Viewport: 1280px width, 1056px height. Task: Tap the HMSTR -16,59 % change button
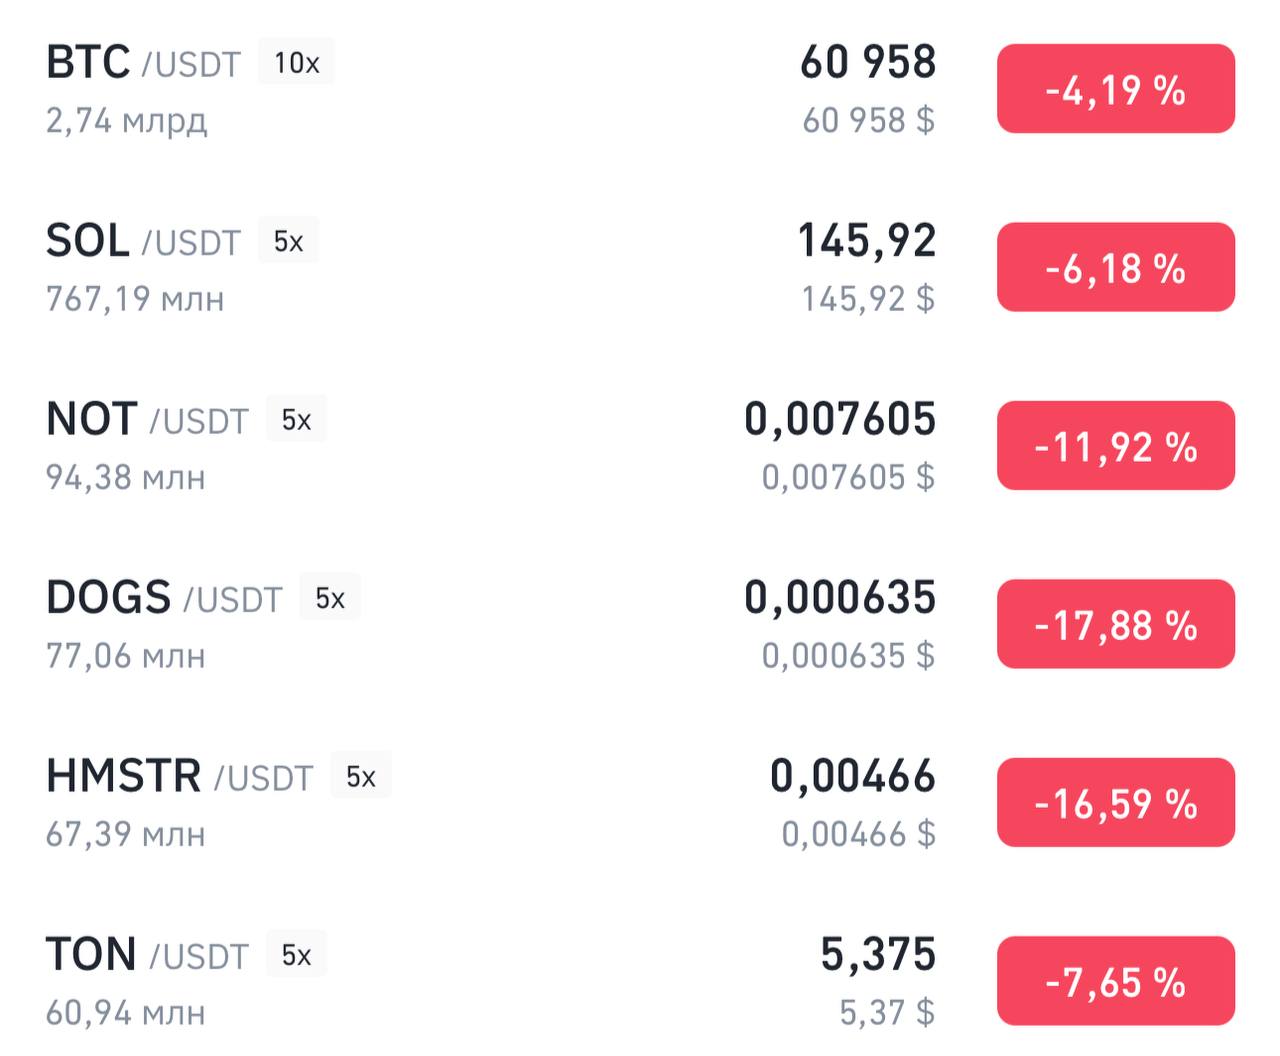[1115, 803]
